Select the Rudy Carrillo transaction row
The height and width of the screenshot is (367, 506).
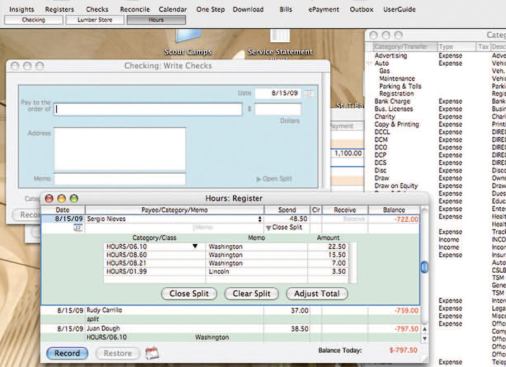coord(230,315)
